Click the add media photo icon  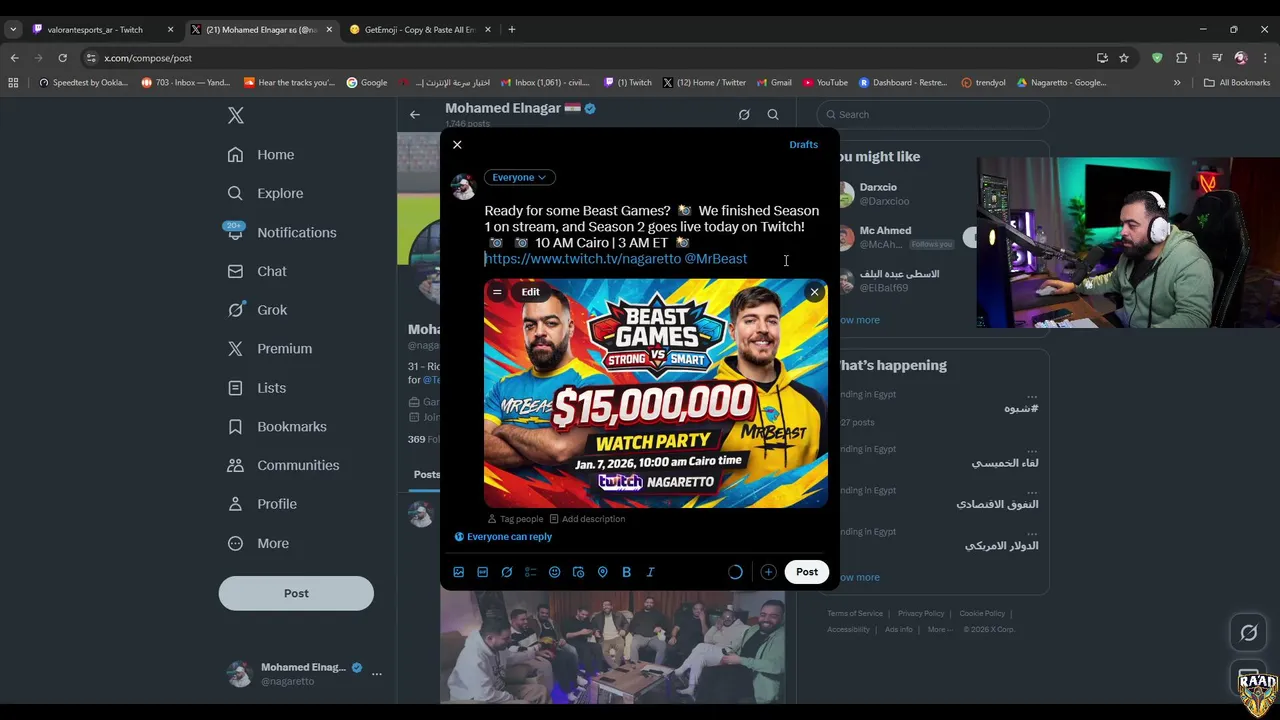point(459,572)
